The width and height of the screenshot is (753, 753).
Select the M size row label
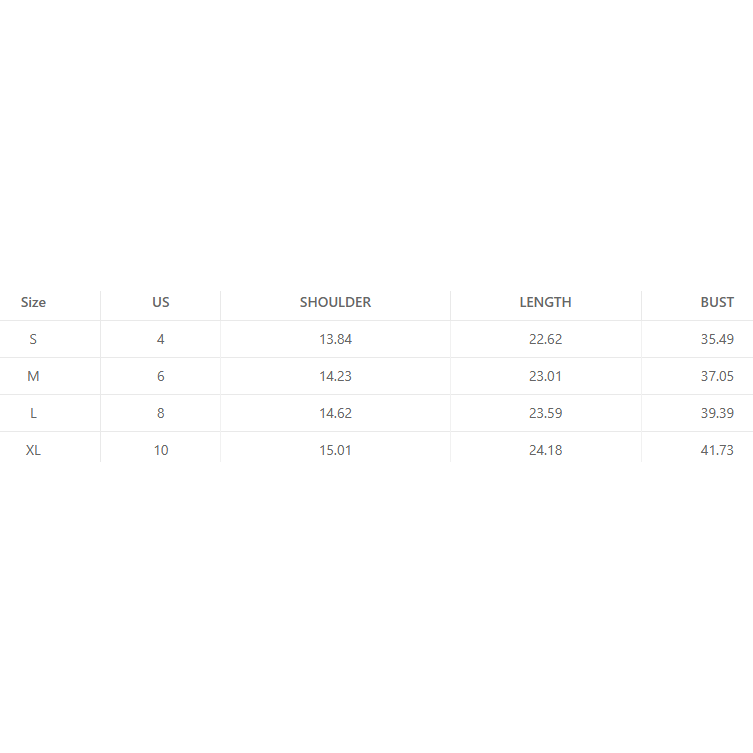33,376
